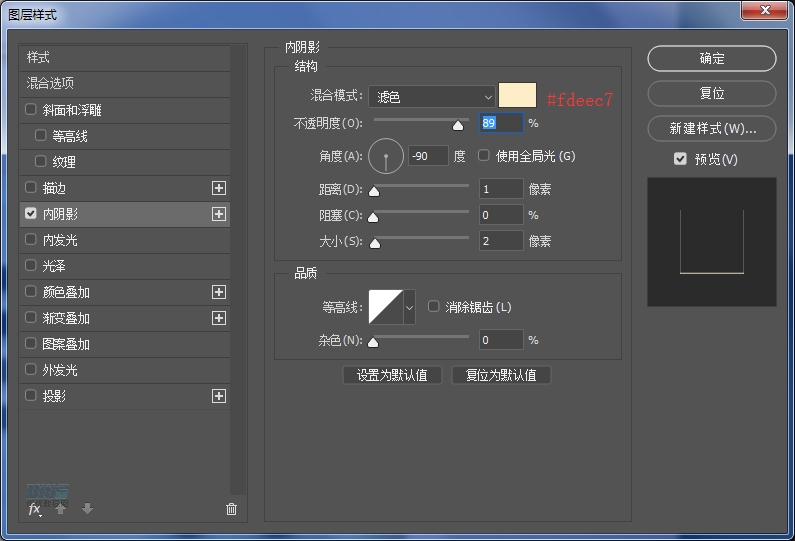Image resolution: width=795 pixels, height=541 pixels.
Task: Enable the 斜面和浮雕 checkbox
Action: point(31,110)
